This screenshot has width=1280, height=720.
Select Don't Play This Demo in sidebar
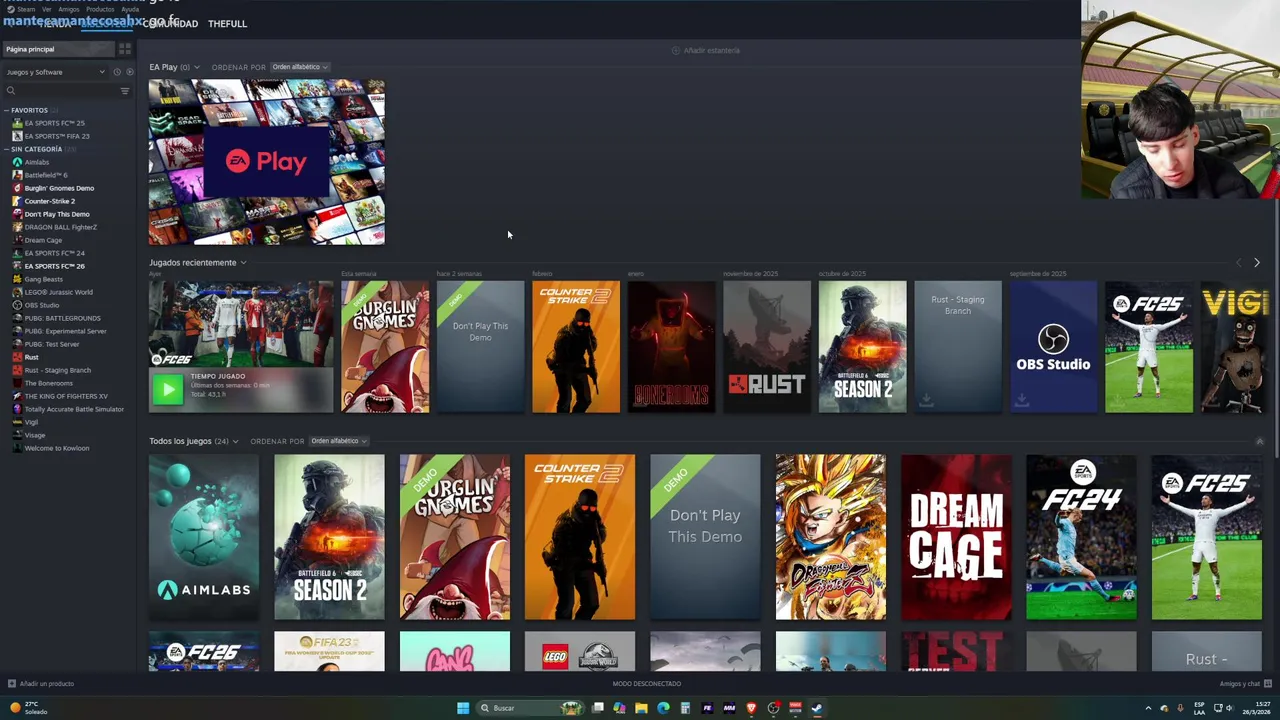(57, 214)
